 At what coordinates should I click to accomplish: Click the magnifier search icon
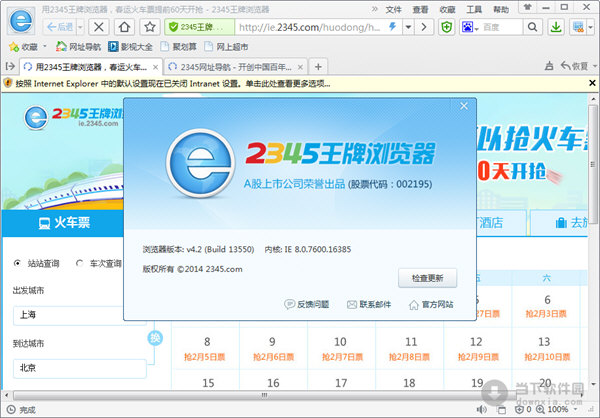(x=532, y=27)
